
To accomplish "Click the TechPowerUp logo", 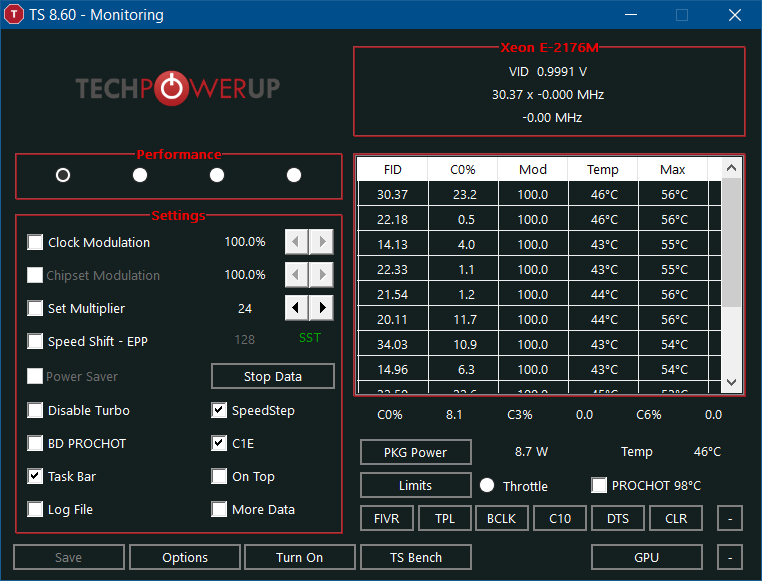I will [x=177, y=88].
